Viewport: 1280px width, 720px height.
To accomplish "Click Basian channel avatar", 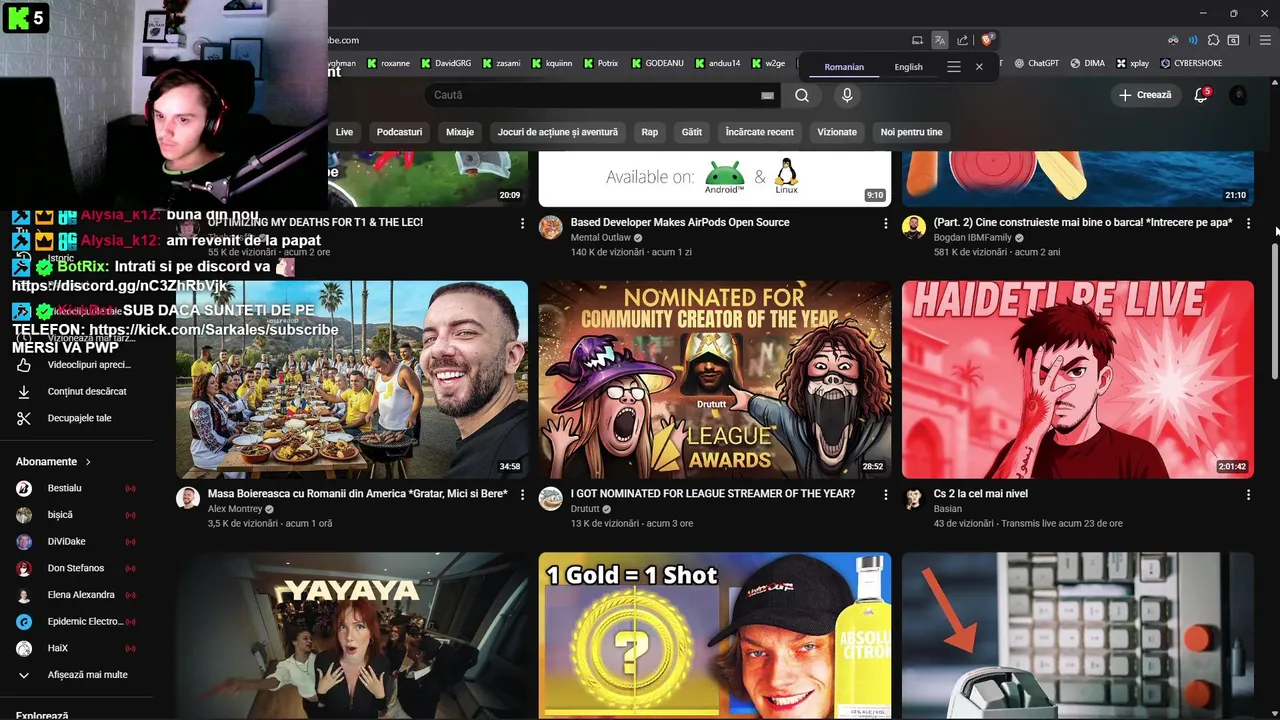I will point(914,498).
